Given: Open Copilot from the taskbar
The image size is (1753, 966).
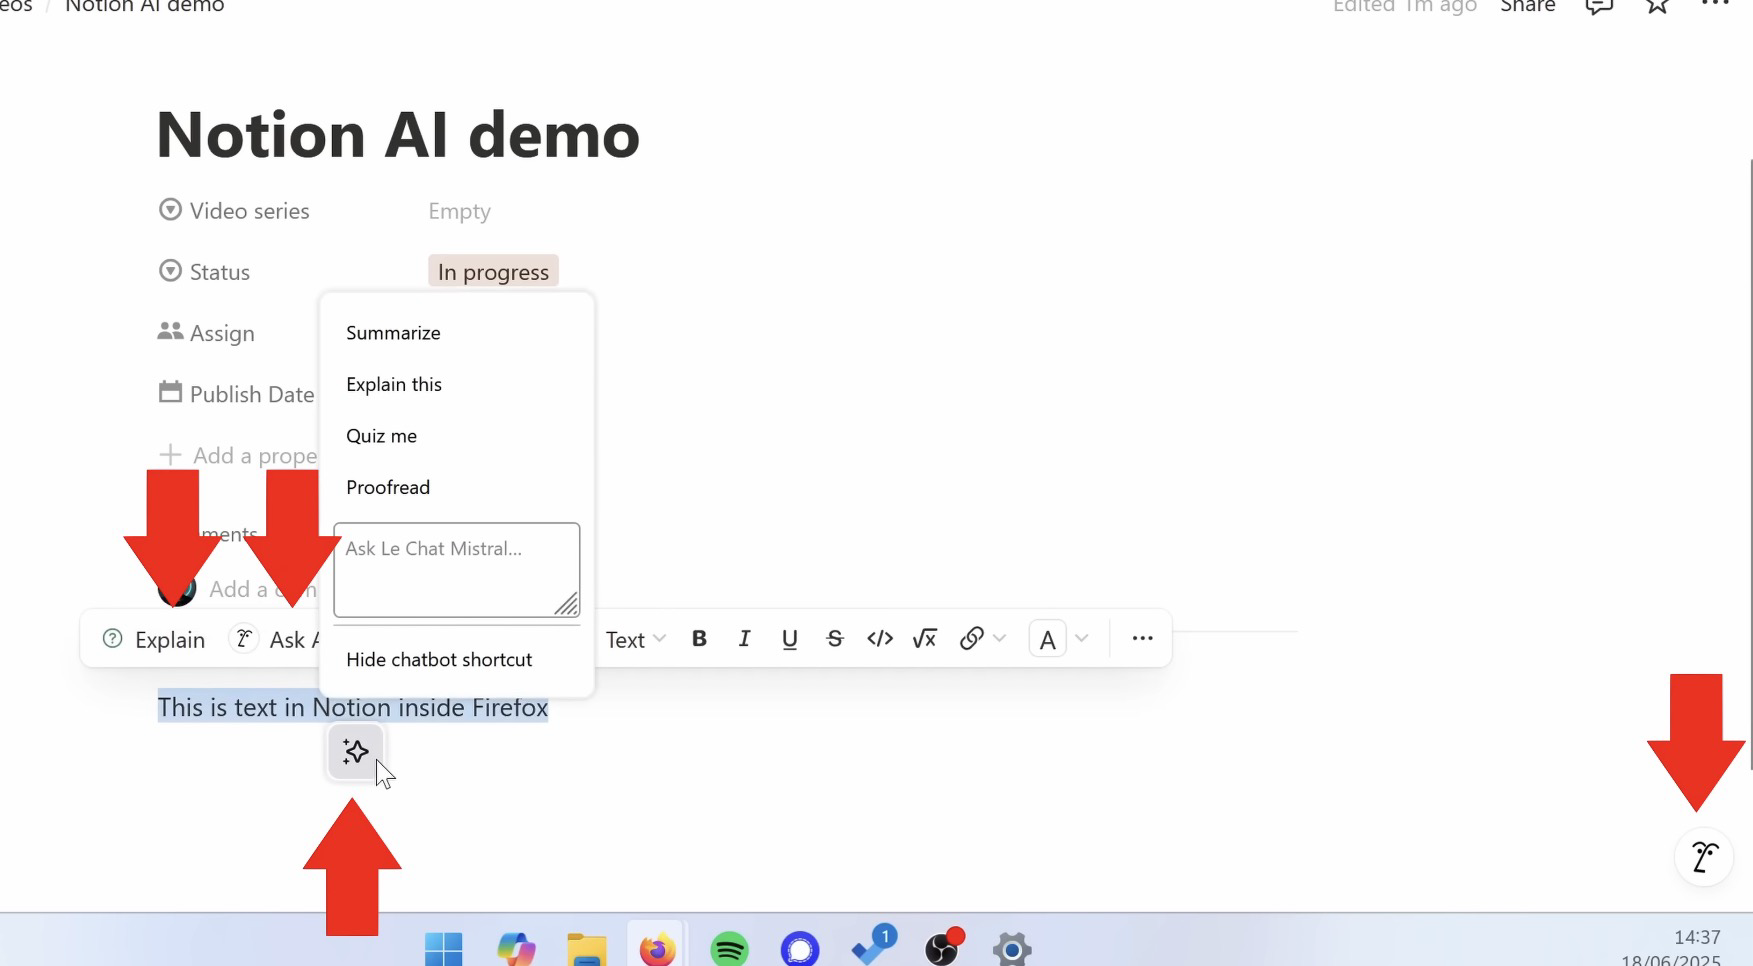Looking at the screenshot, I should tap(516, 948).
